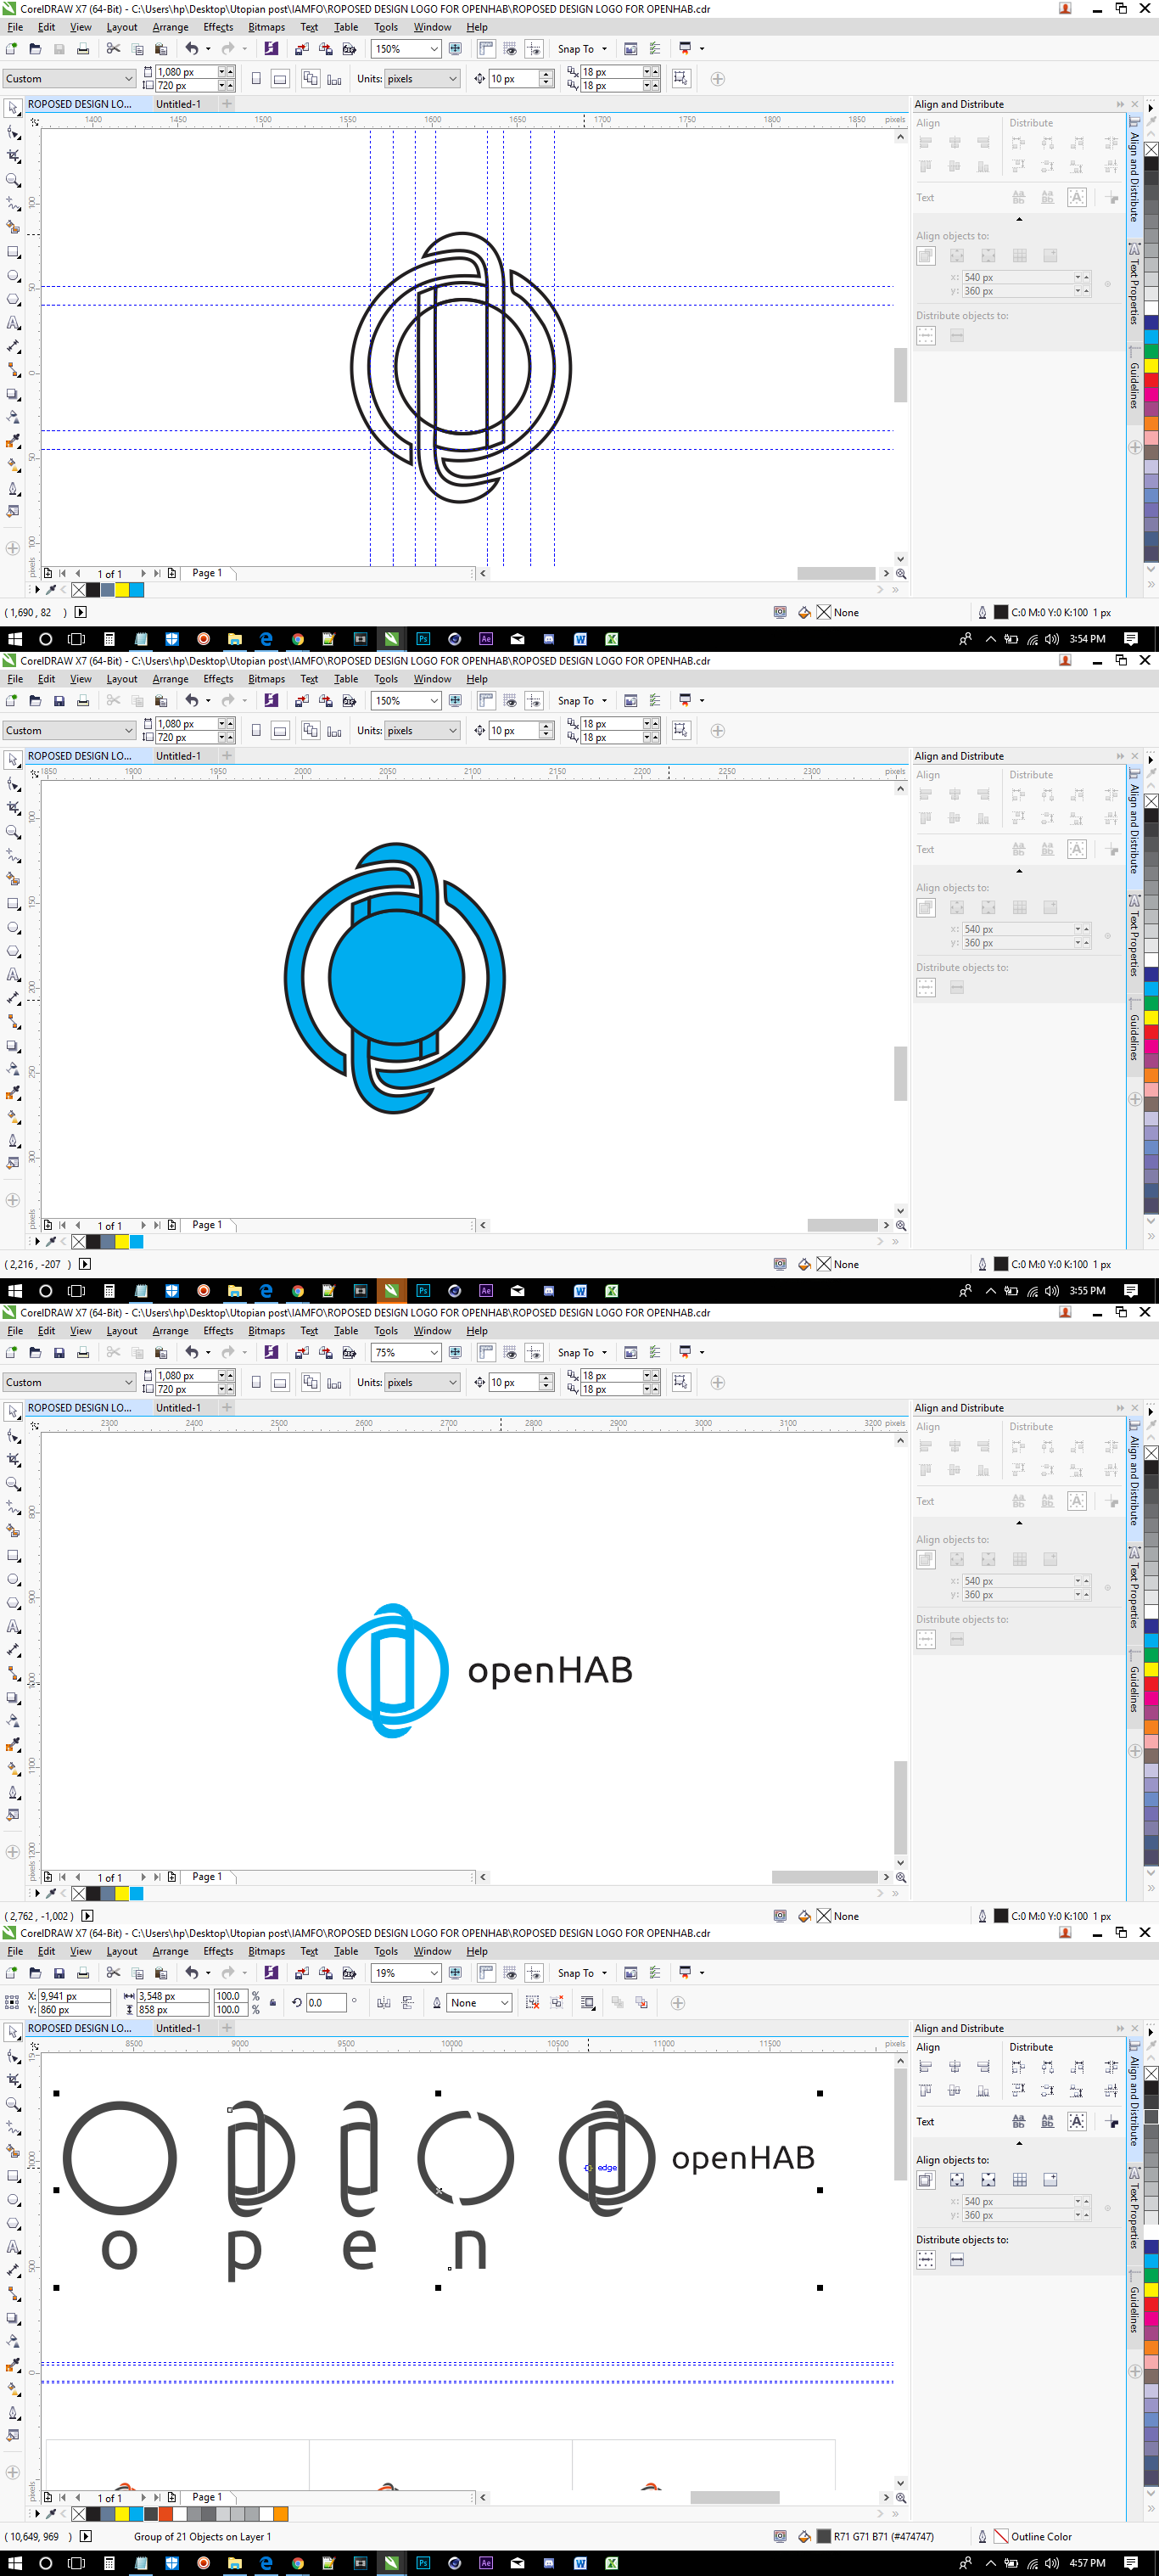Toggle Show Guidelines in the 75% zoom window toolbar
The width and height of the screenshot is (1159, 2576).
coord(534,1352)
